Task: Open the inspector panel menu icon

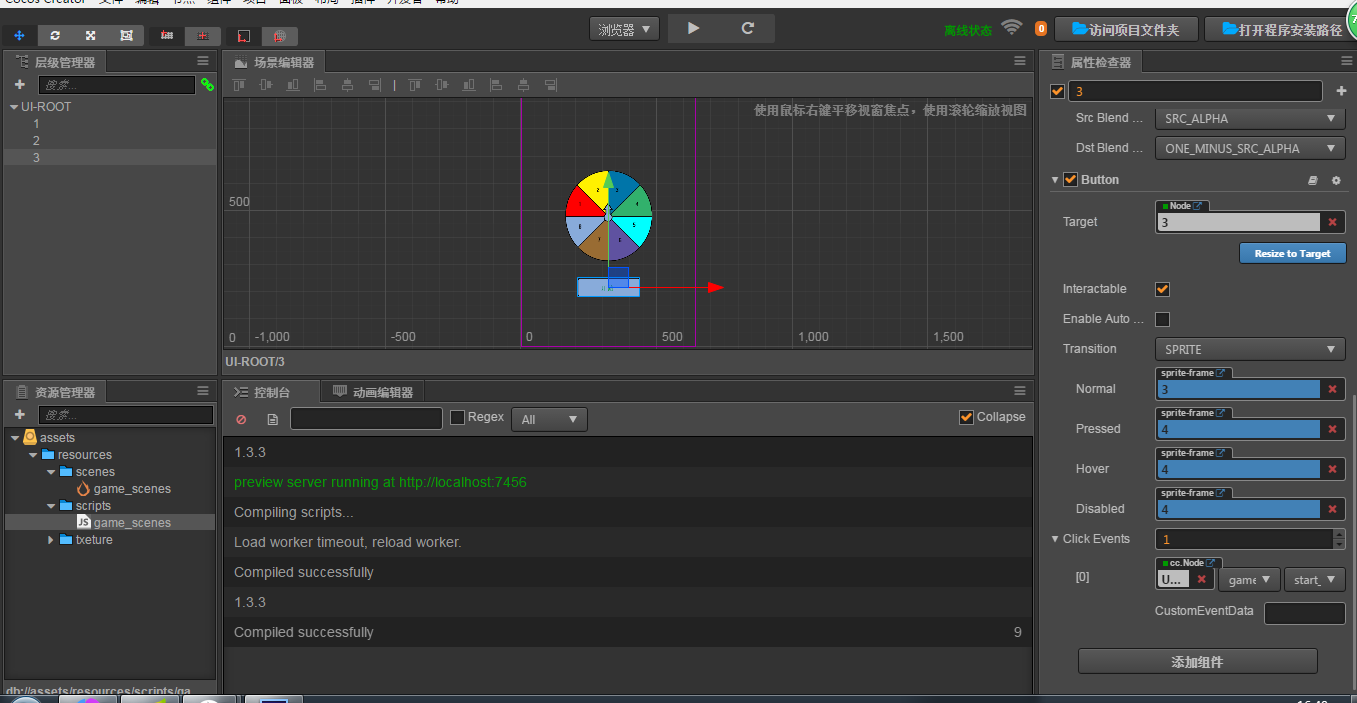Action: tap(1346, 61)
